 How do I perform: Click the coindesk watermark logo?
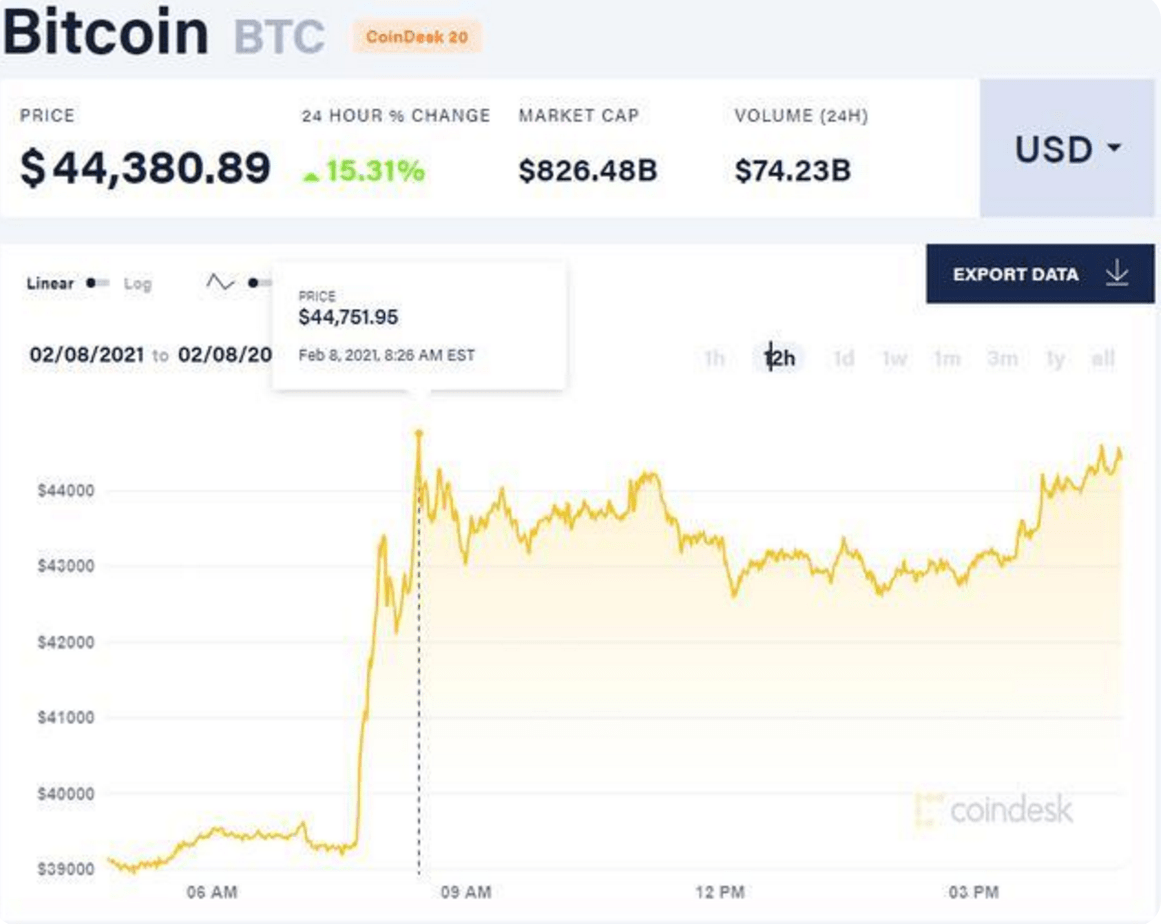(x=994, y=809)
